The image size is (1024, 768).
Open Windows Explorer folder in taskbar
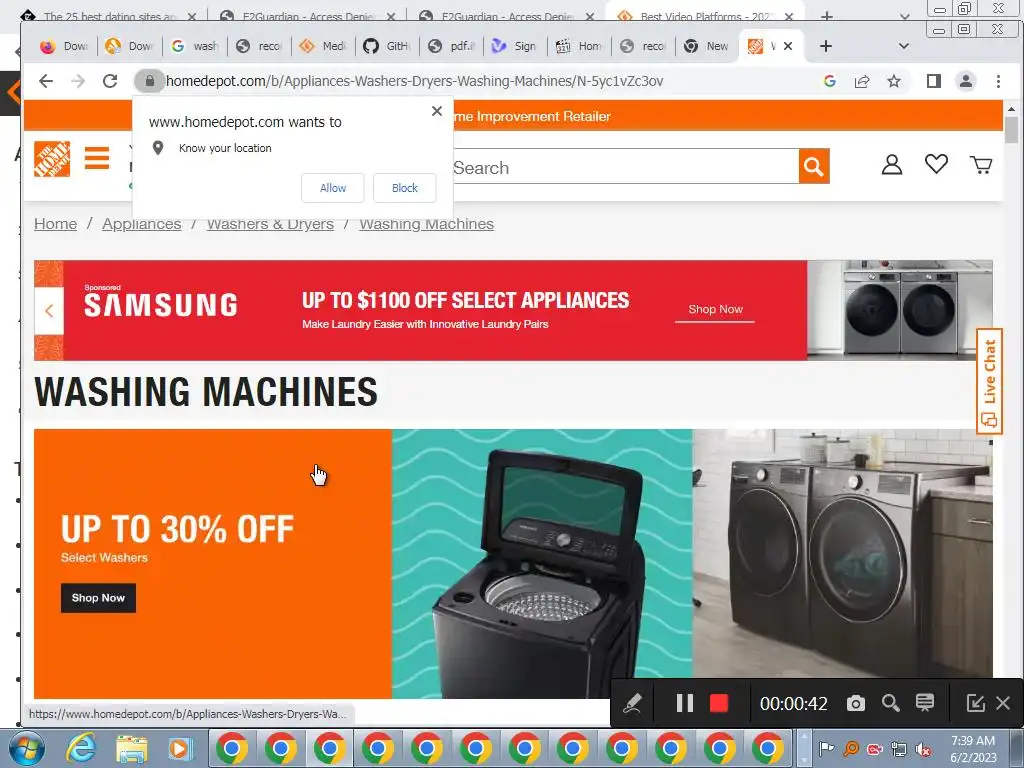131,749
